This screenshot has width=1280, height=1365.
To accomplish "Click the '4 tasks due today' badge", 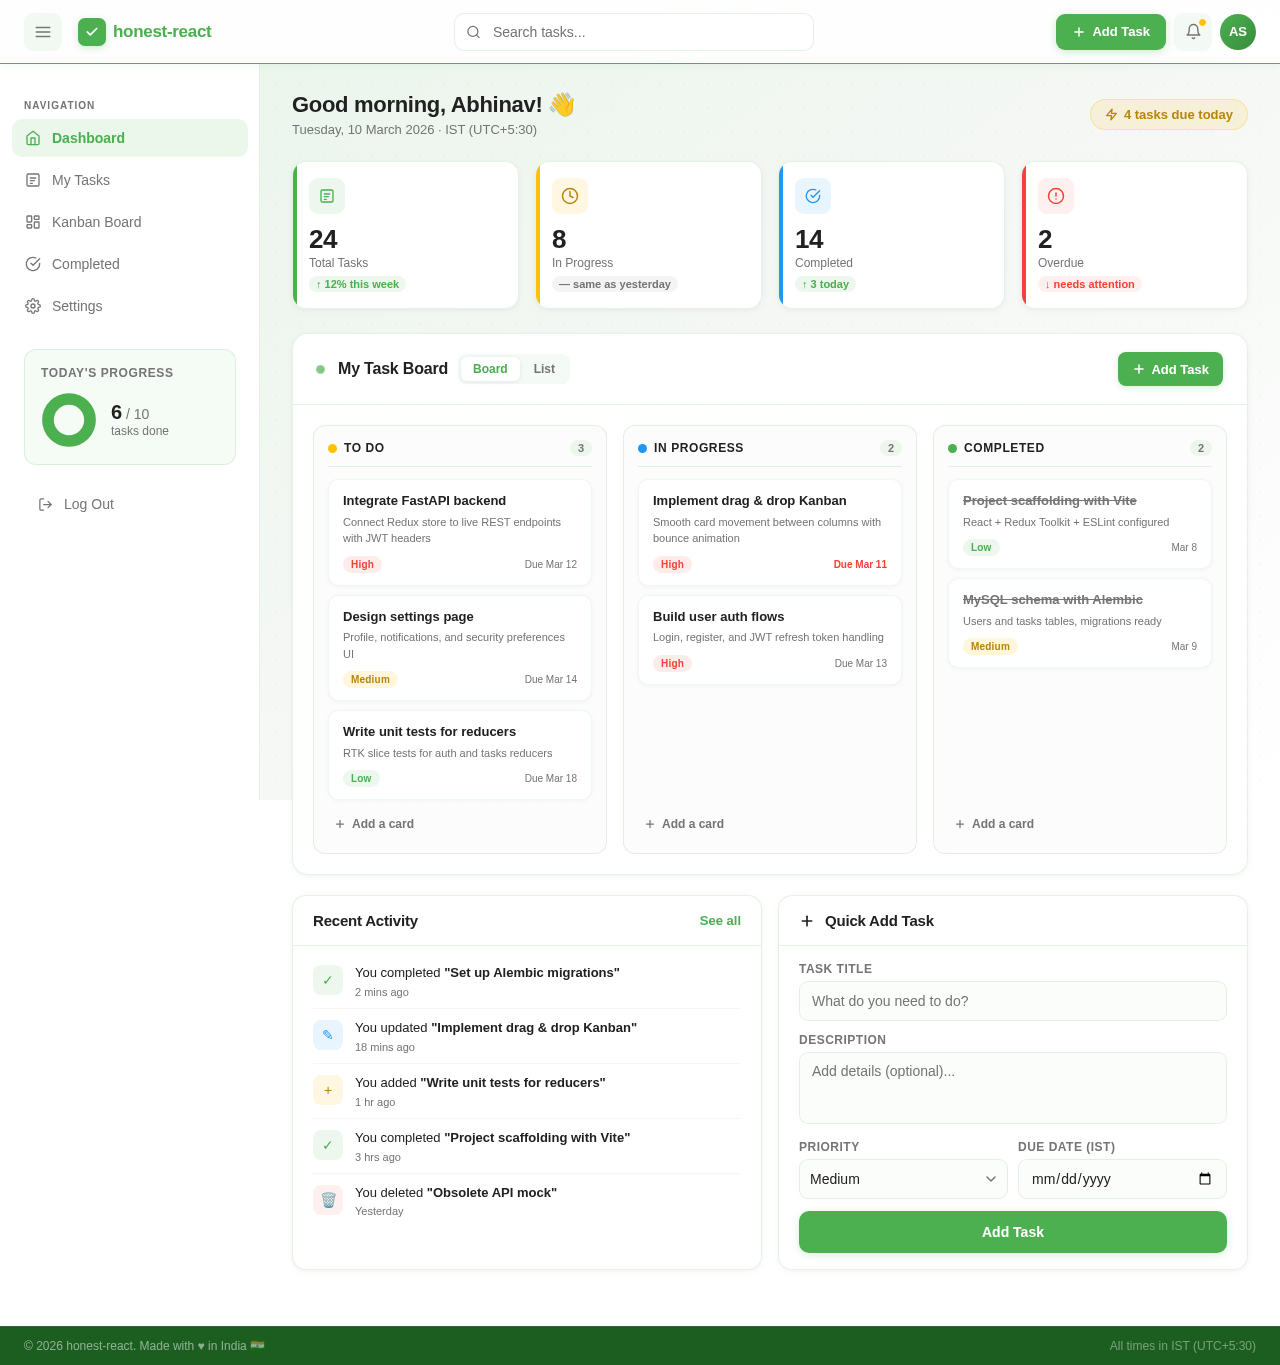I will [1168, 114].
